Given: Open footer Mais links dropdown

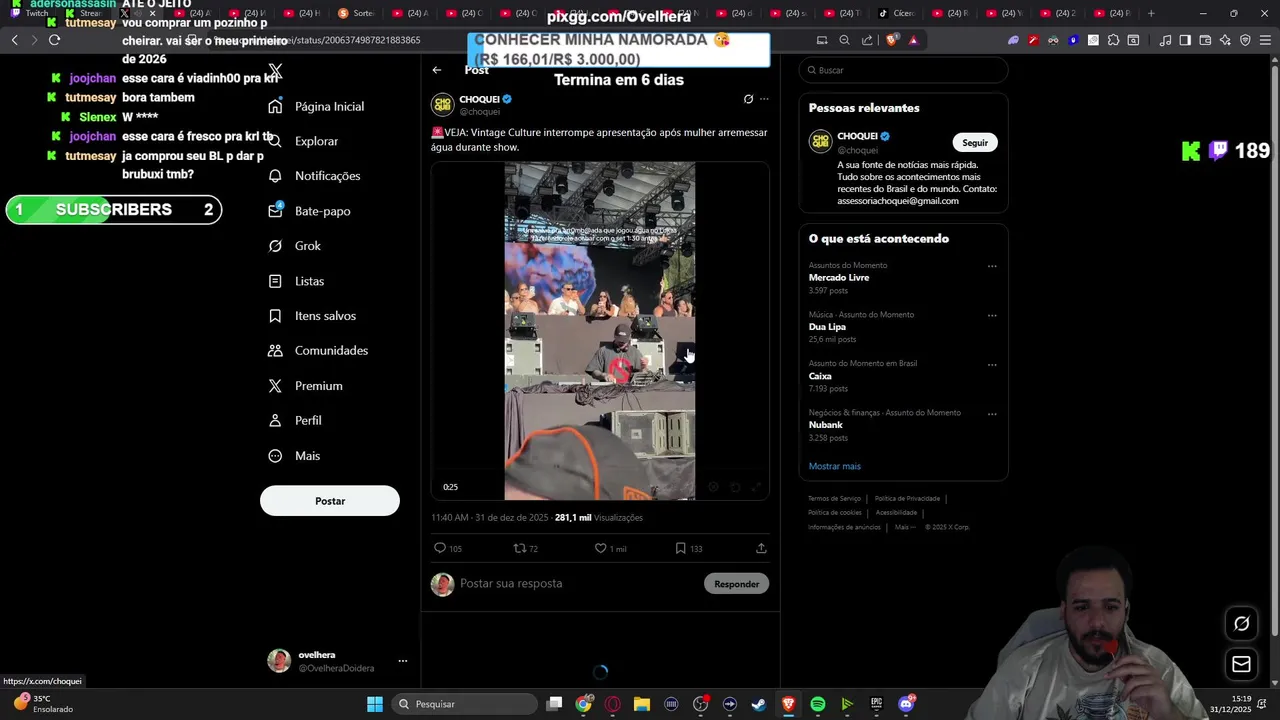Looking at the screenshot, I should 904,527.
